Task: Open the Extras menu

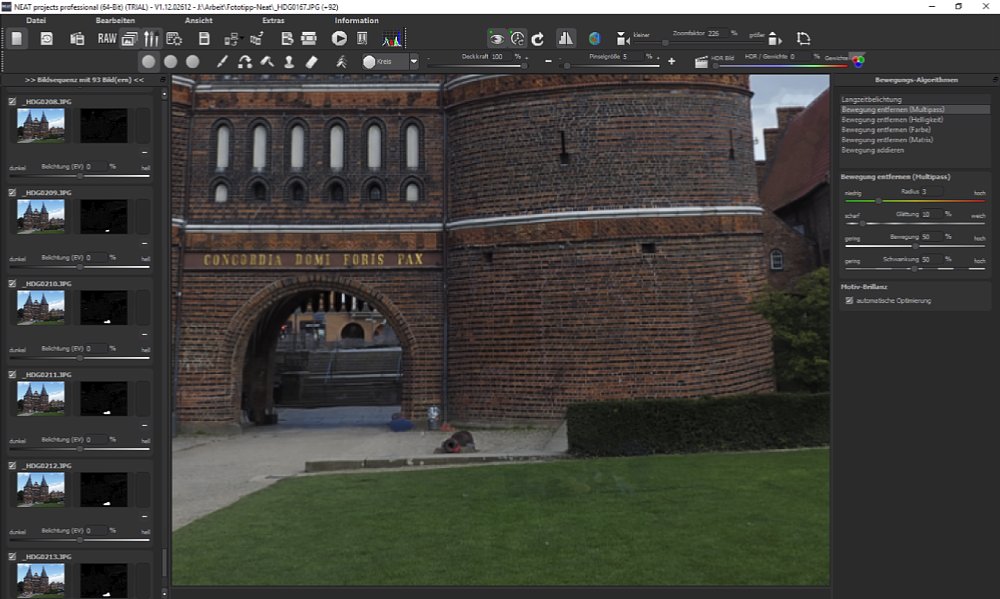Action: (x=273, y=20)
